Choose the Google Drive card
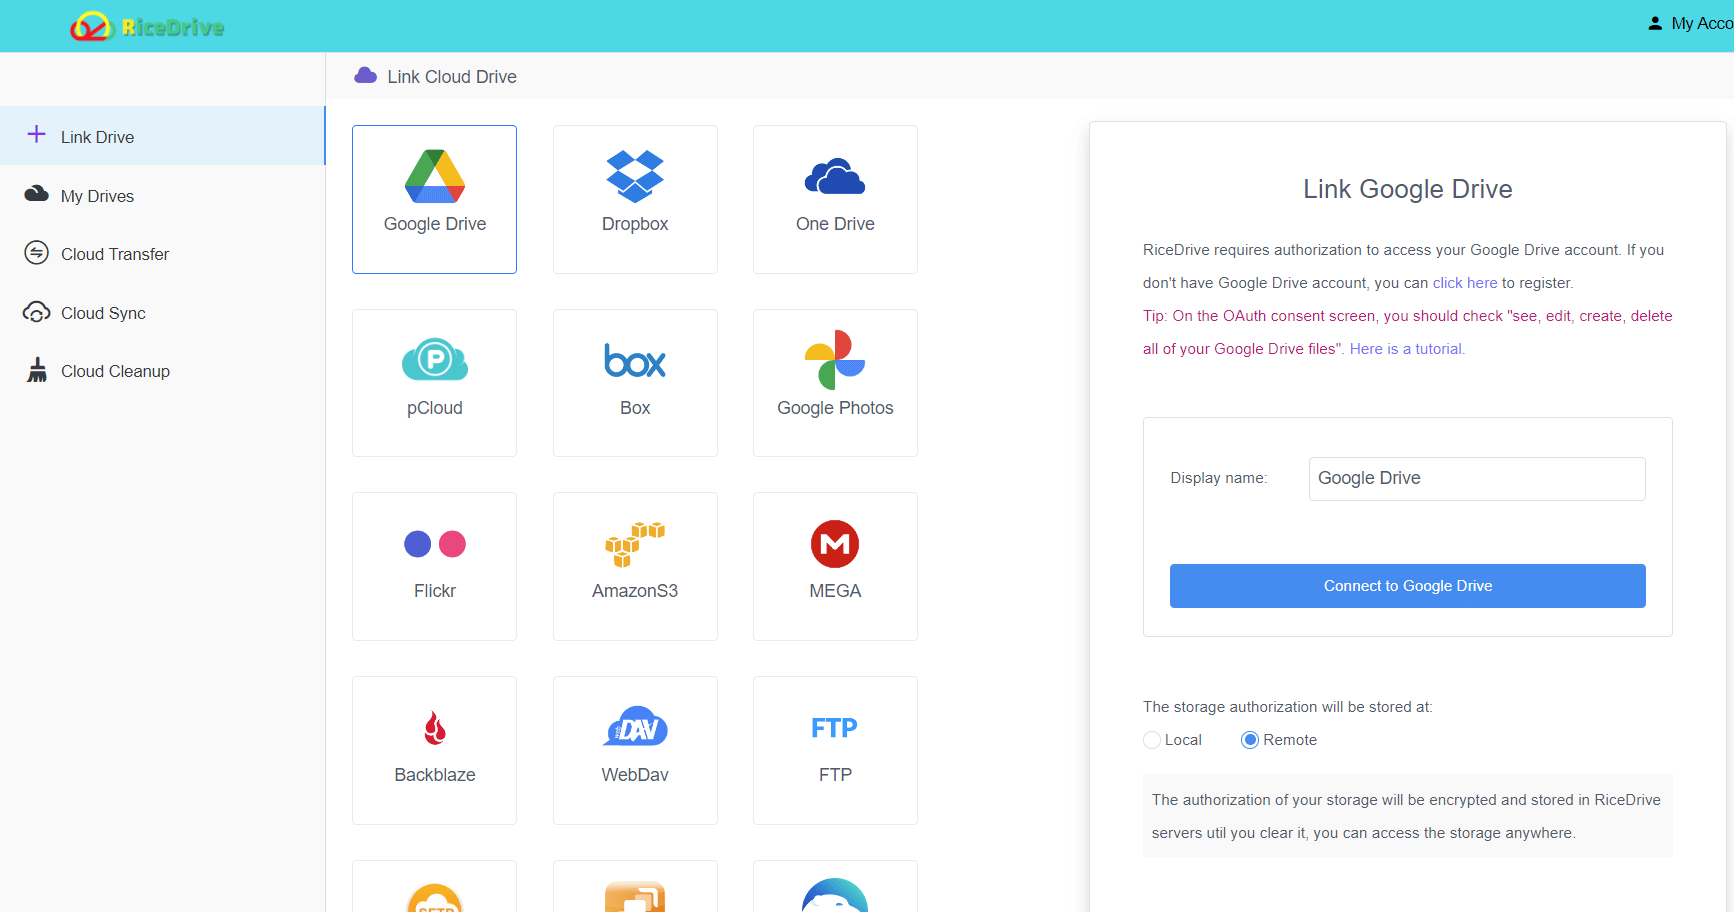 click(434, 199)
